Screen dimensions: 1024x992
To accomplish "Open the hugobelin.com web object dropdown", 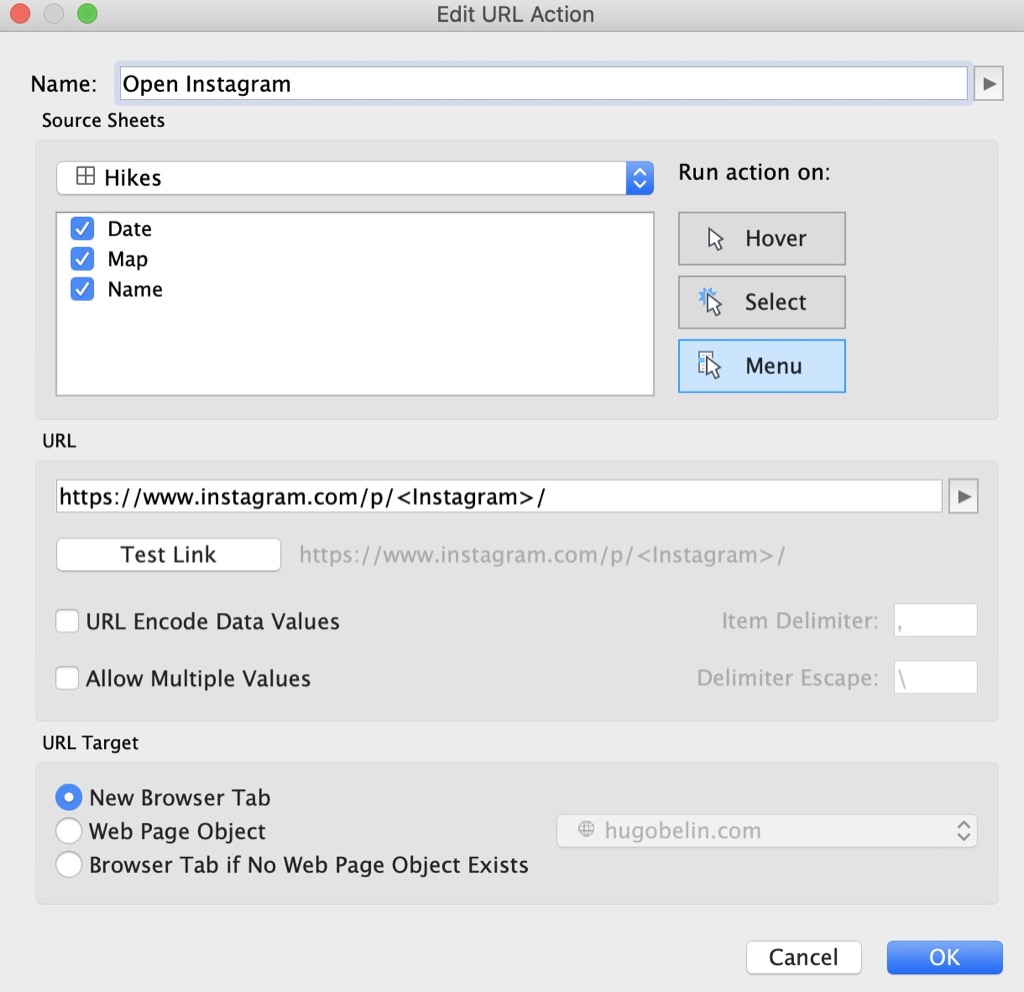I will (963, 830).
